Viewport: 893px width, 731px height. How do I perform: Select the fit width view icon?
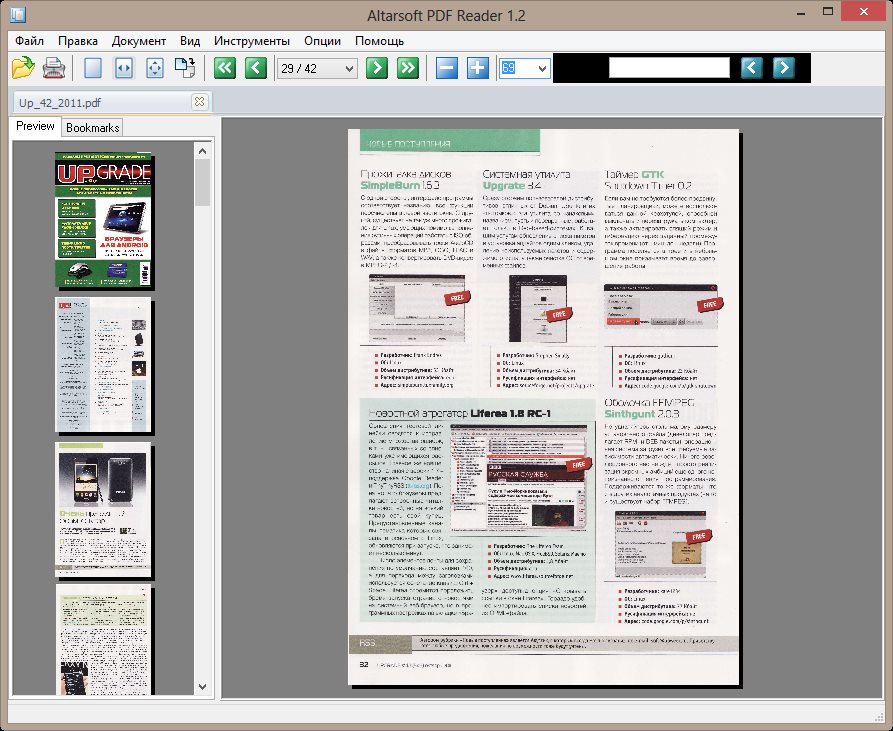point(124,68)
